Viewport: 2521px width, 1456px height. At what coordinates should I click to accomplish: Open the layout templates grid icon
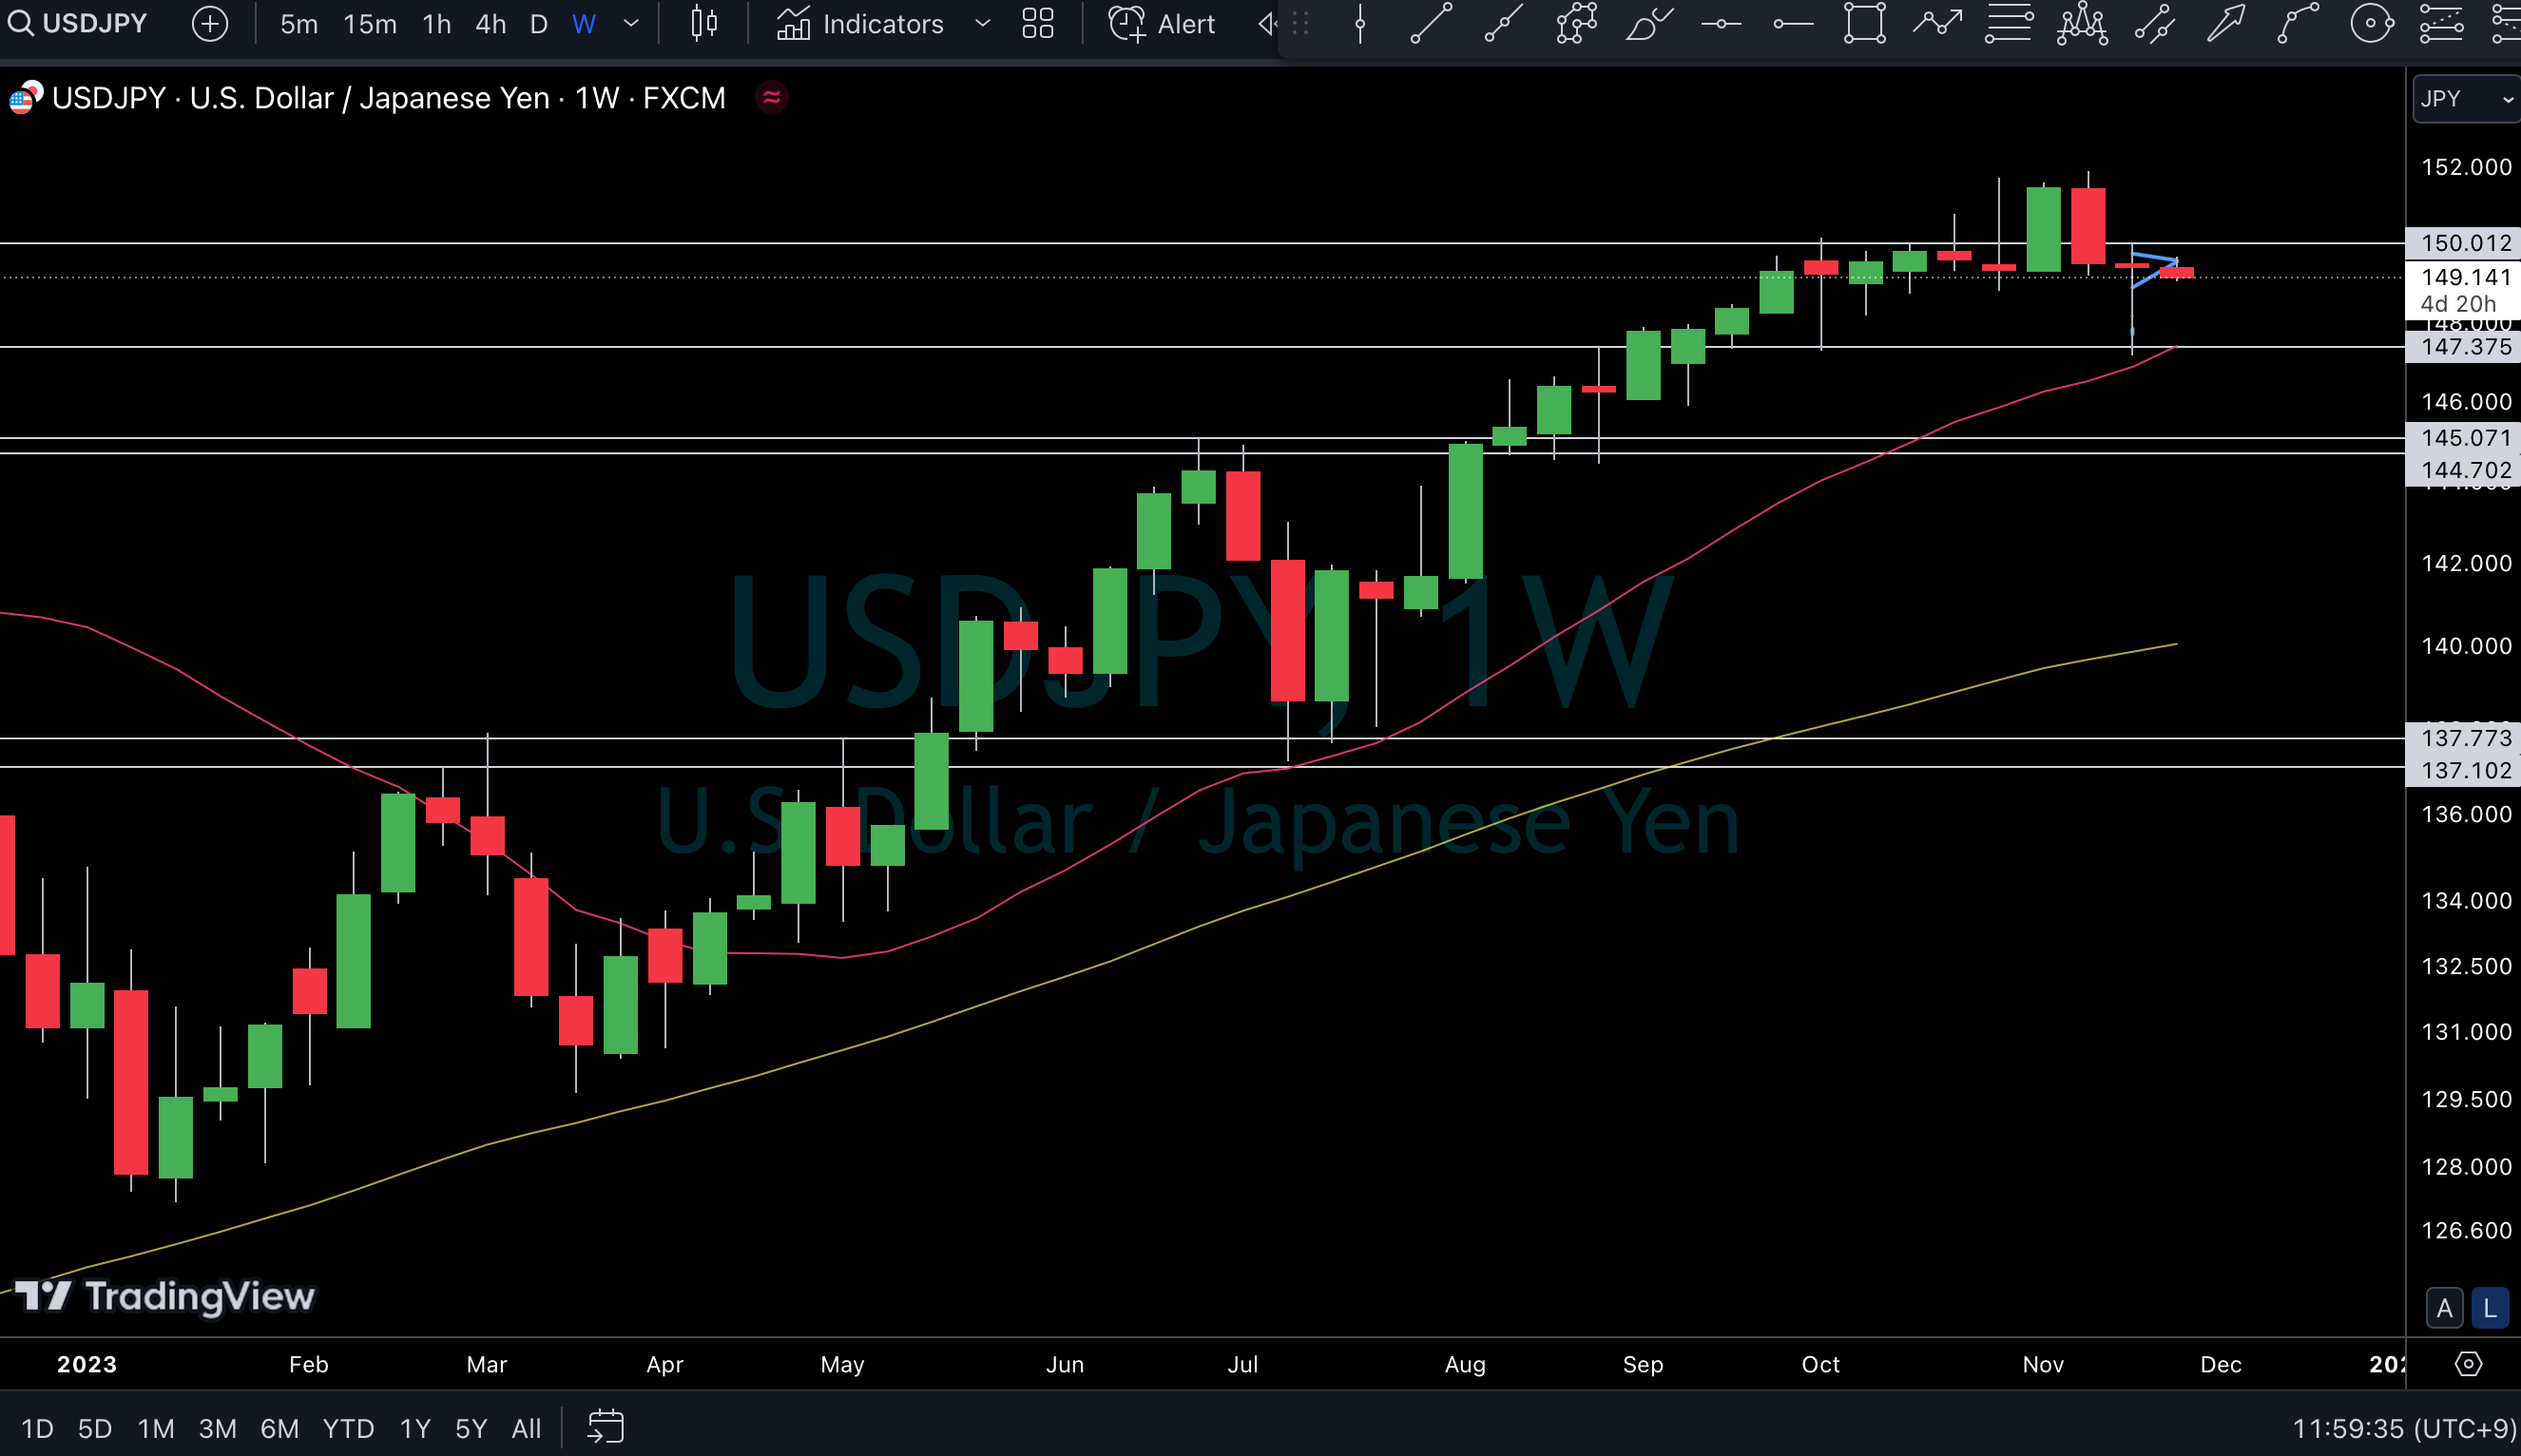pos(1038,23)
